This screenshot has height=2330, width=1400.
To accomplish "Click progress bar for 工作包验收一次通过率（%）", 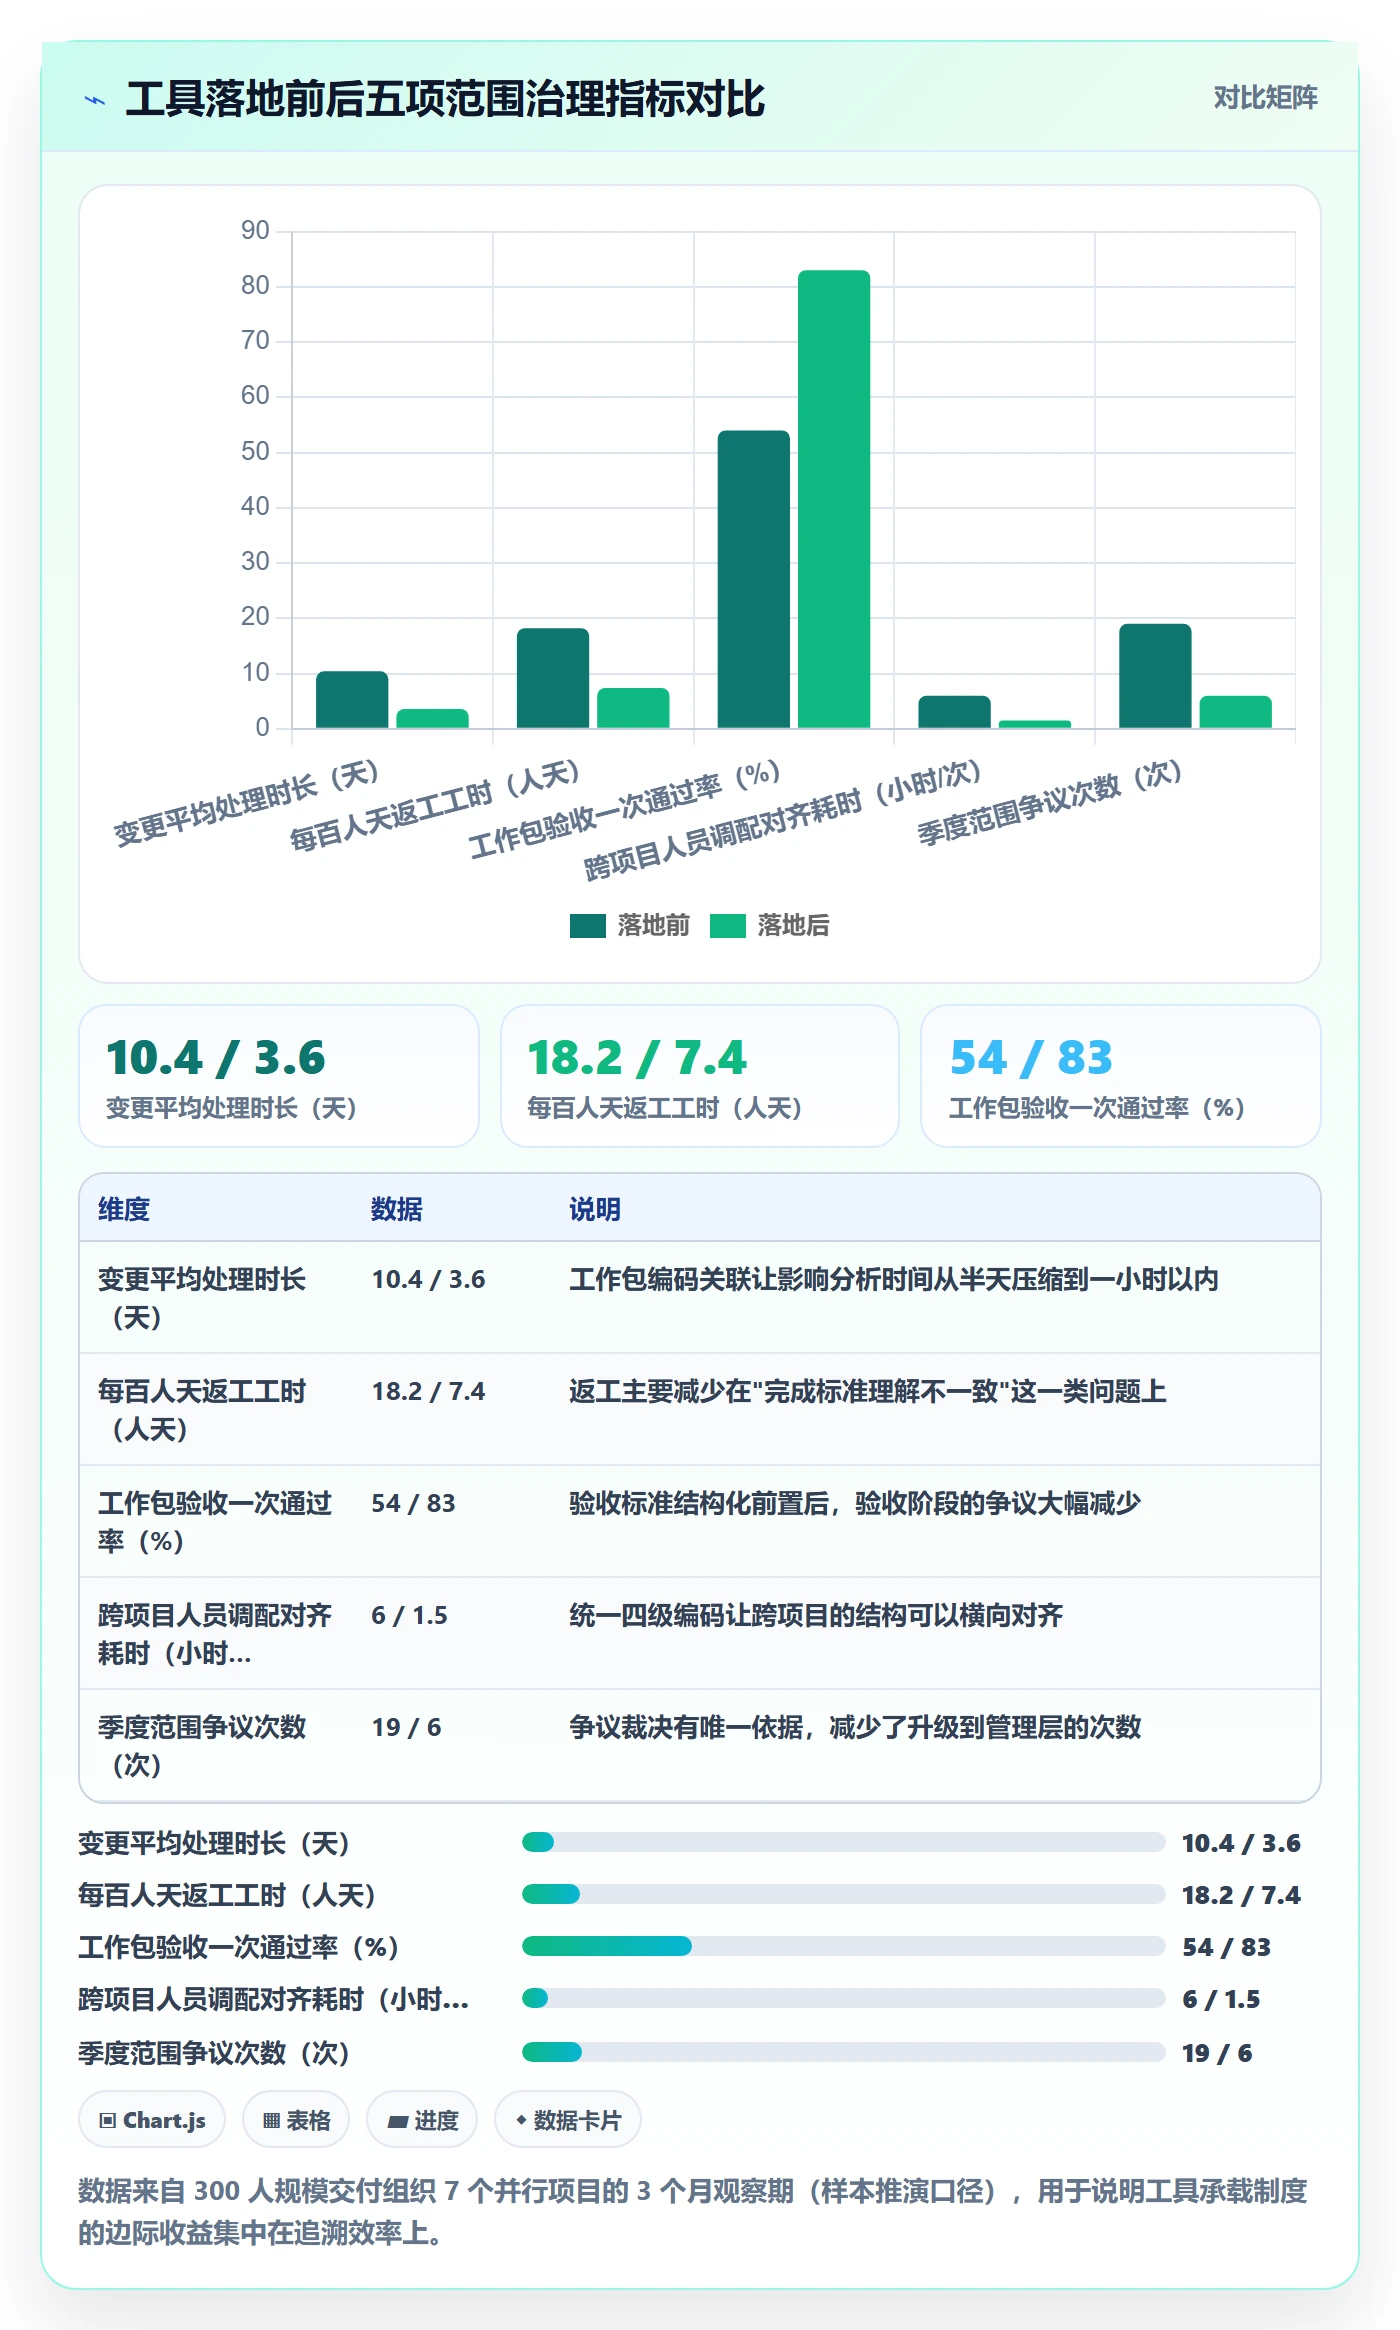I will (843, 1946).
